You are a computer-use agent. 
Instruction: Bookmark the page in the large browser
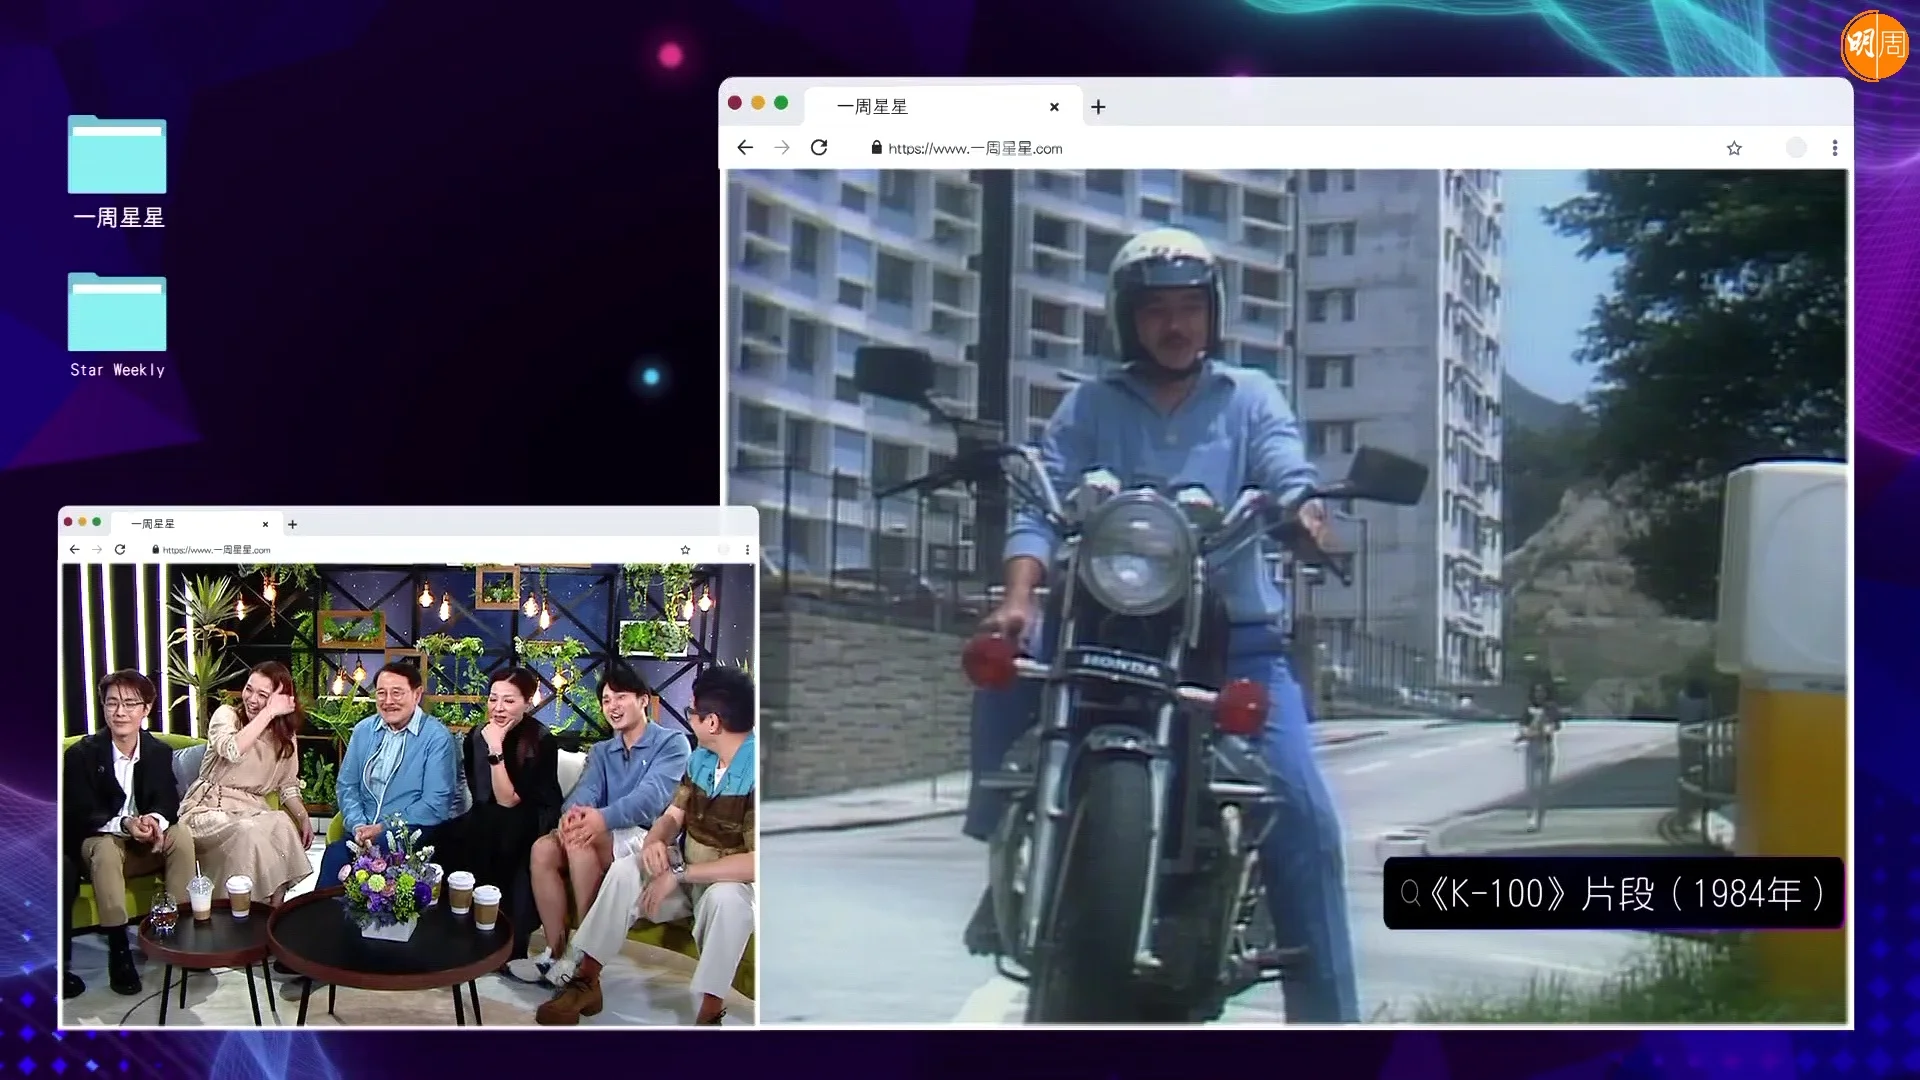click(x=1734, y=148)
